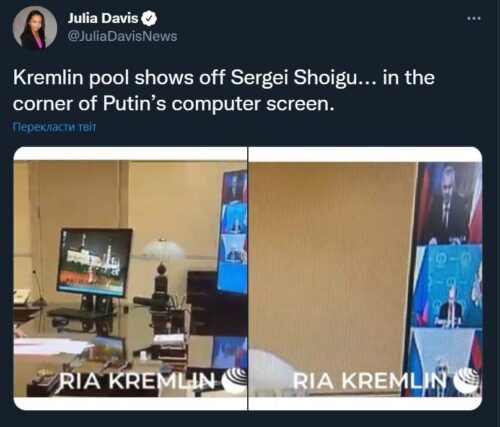This screenshot has height=427, width=500.
Task: Click the video wall screen in left photo
Action: [232, 232]
